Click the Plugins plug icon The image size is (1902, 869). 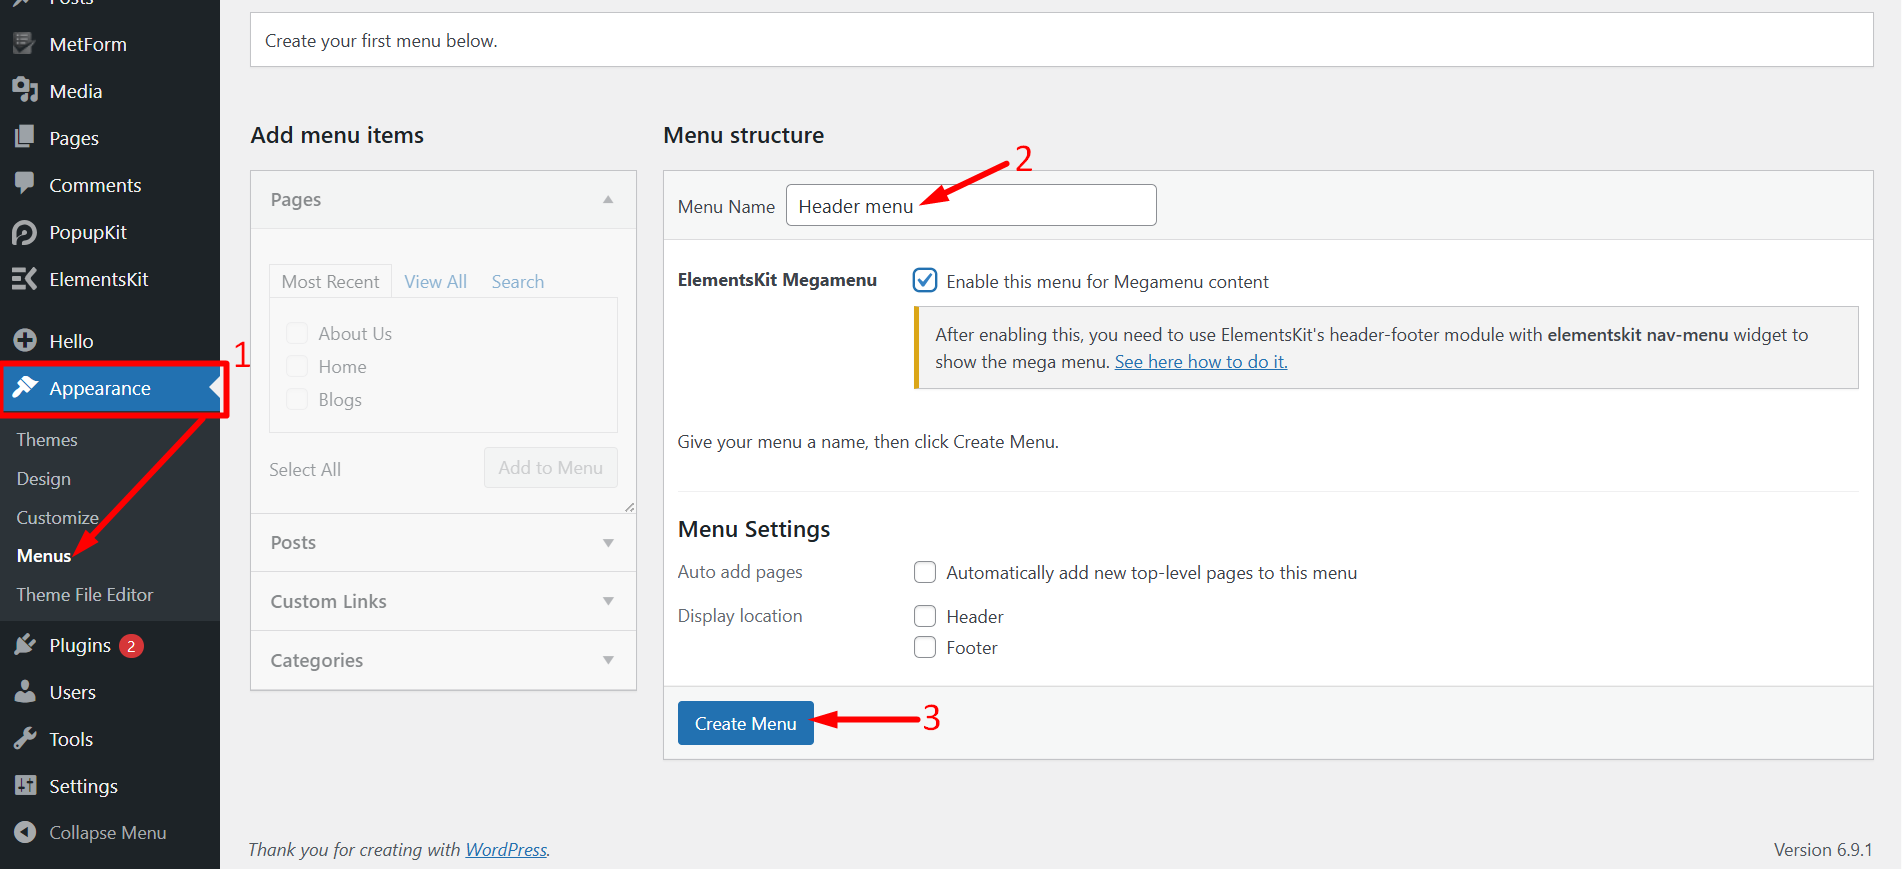point(25,645)
